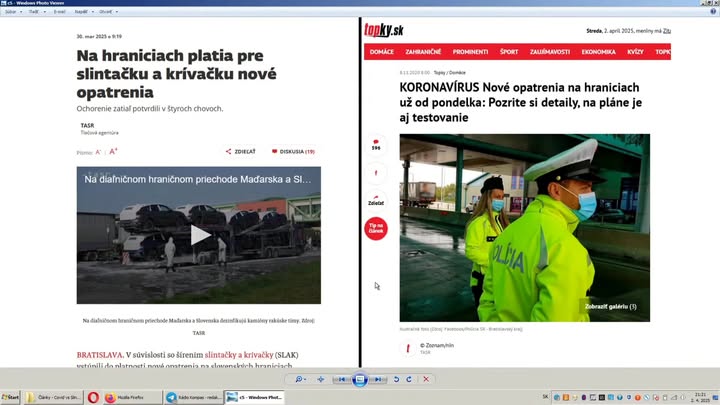
Task: Click the Windows Start button
Action: coord(11,397)
